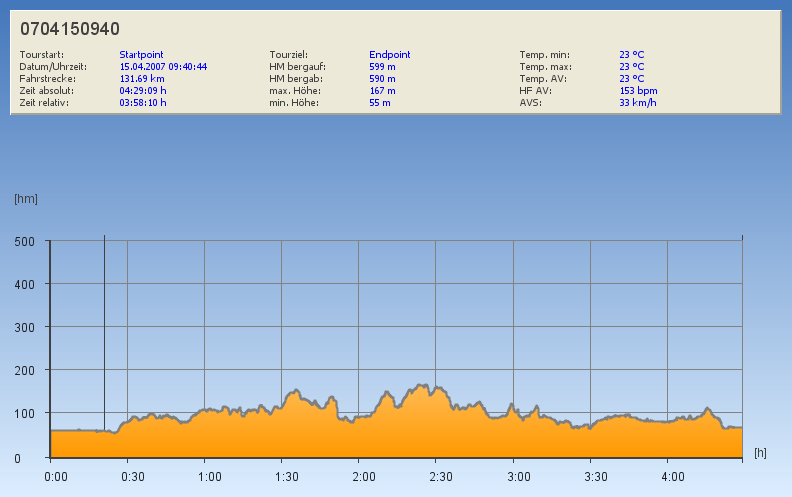Screen dimensions: 792x497
Task: Select the min. Höhe value 55 m
Action: (379, 103)
